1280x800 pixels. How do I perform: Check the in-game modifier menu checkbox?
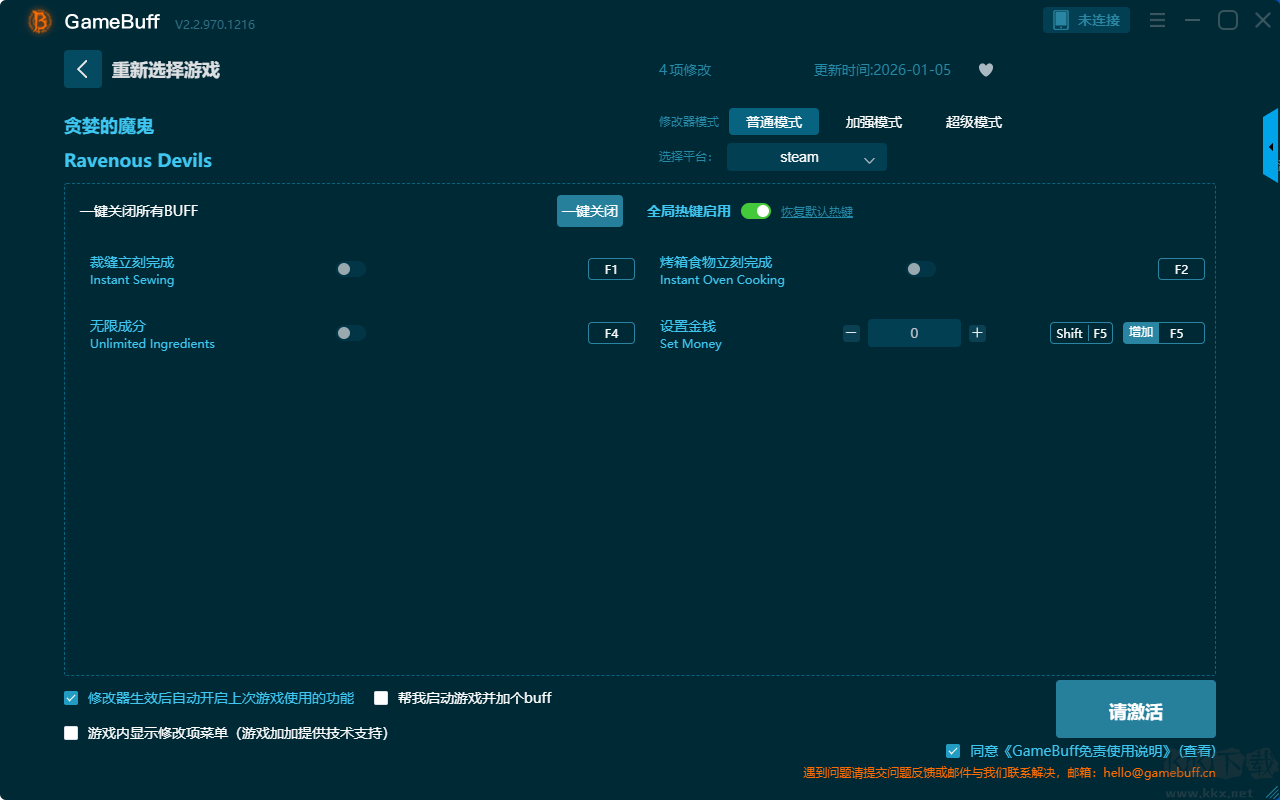71,733
